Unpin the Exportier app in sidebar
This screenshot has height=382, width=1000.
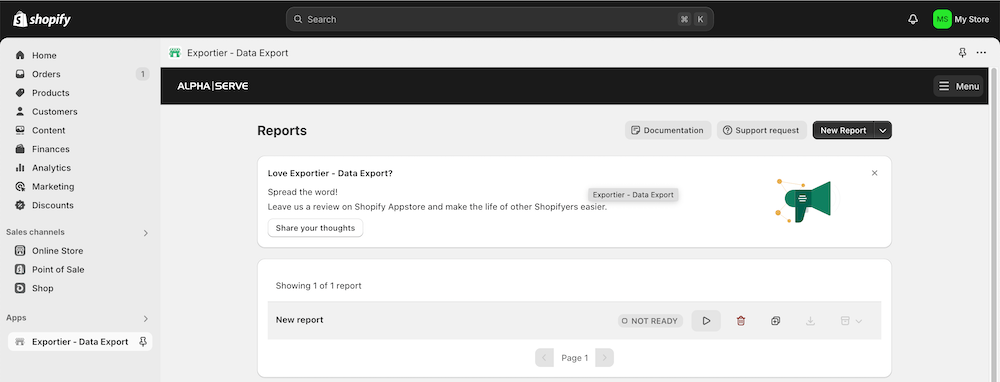point(143,342)
